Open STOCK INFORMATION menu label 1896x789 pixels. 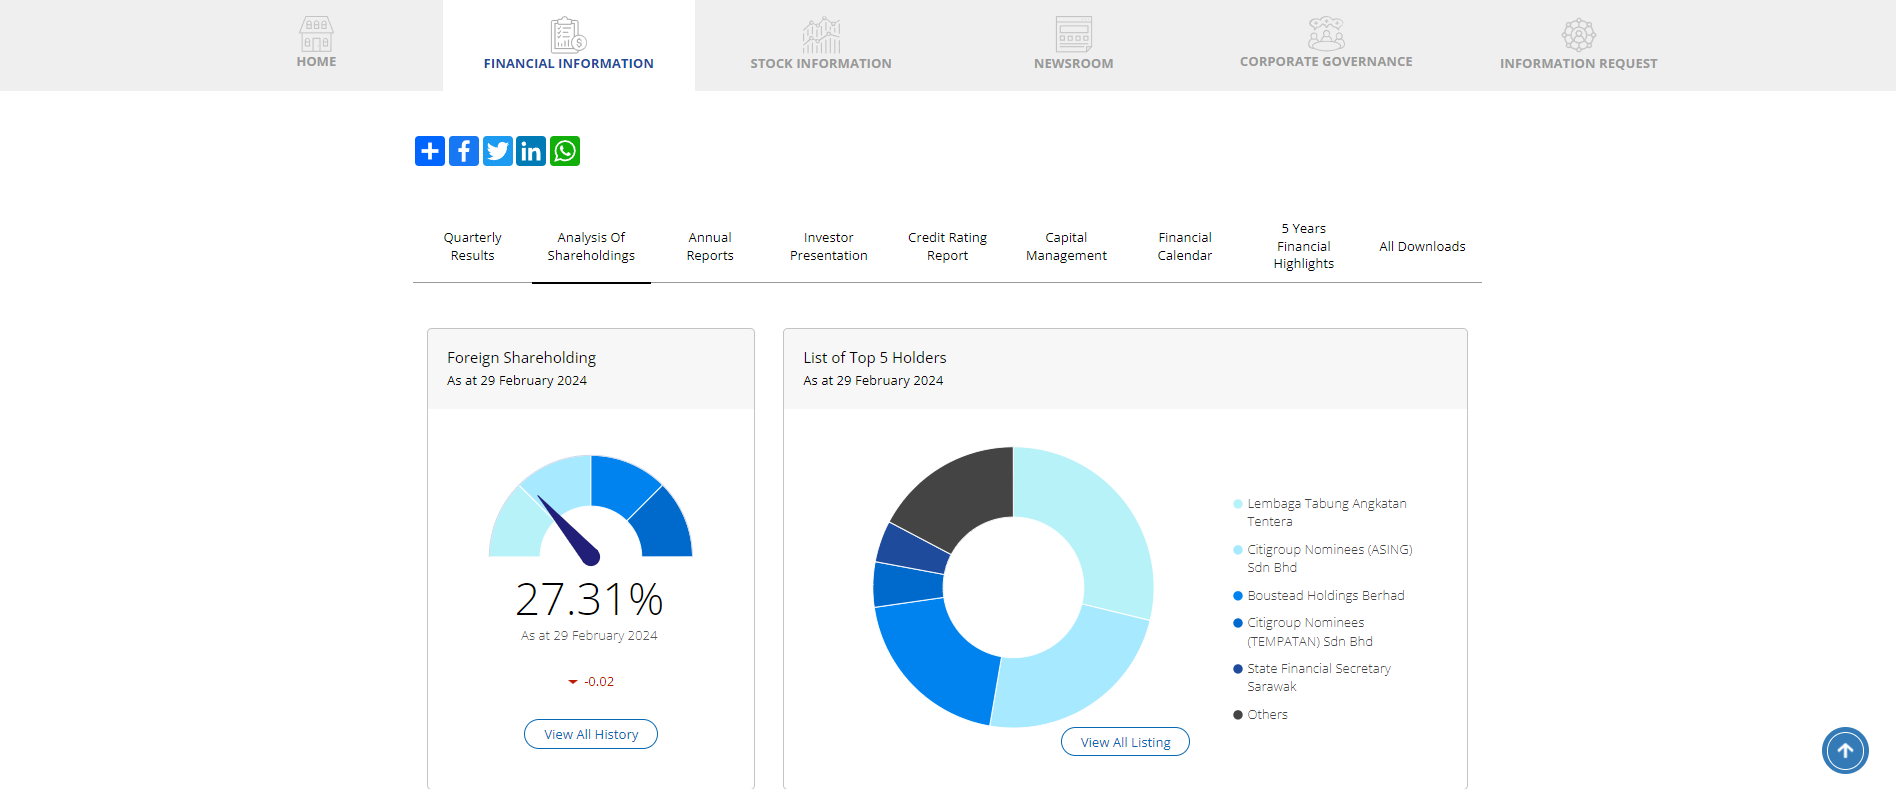(821, 64)
